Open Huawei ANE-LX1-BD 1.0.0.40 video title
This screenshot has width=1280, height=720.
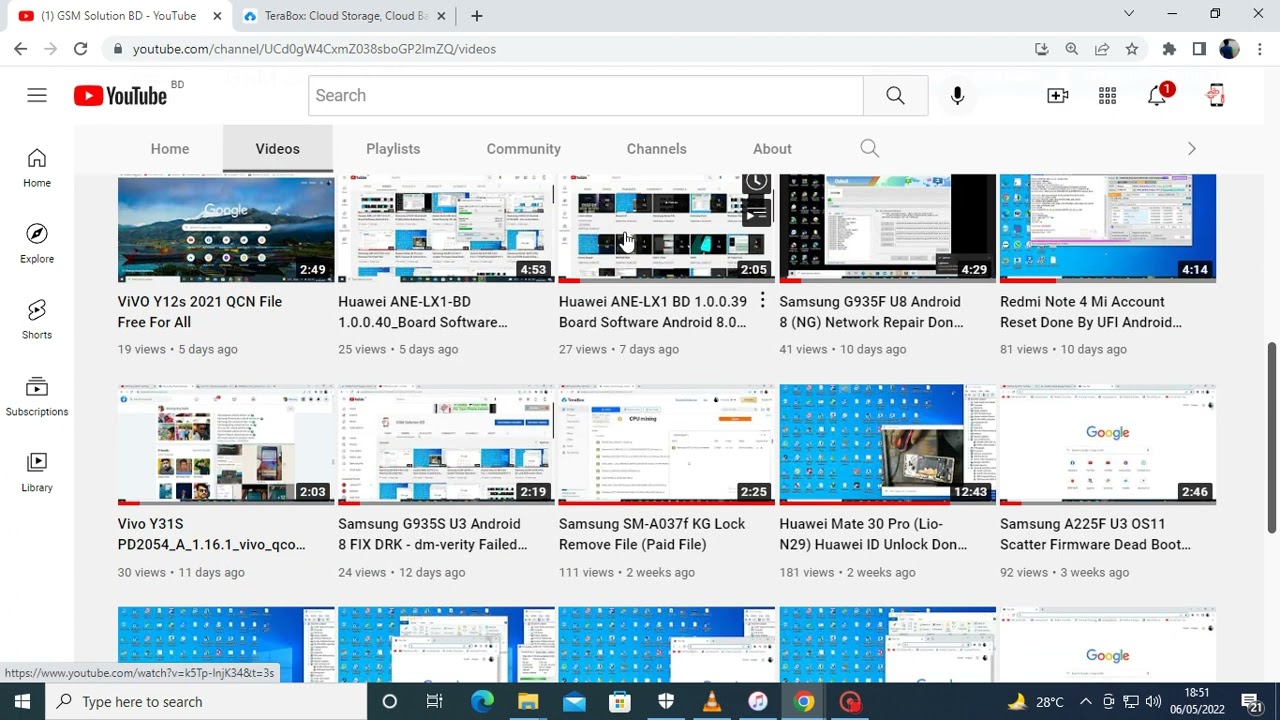pos(423,312)
